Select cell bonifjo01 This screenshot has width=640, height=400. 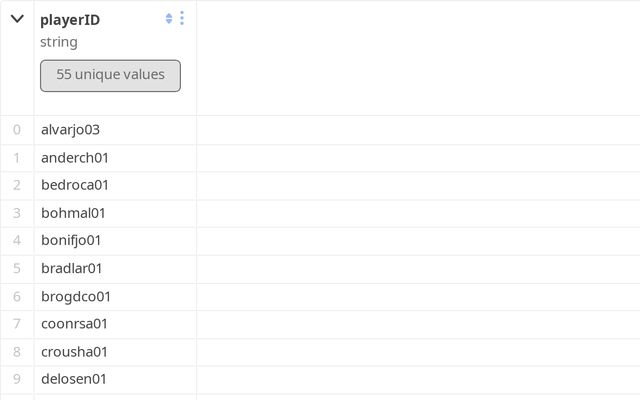pyautogui.click(x=71, y=240)
